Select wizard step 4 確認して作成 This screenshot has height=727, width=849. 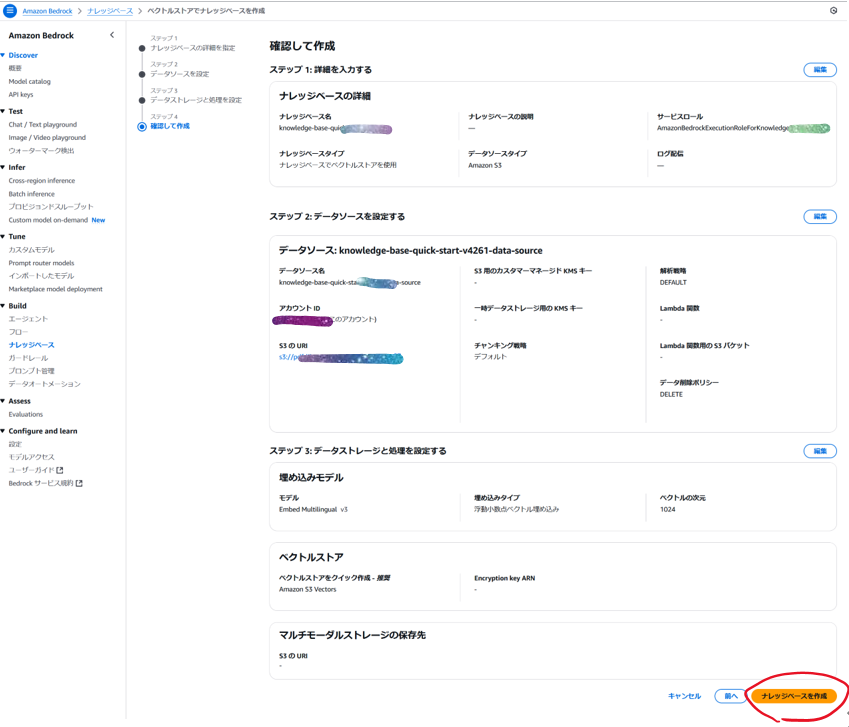click(170, 126)
